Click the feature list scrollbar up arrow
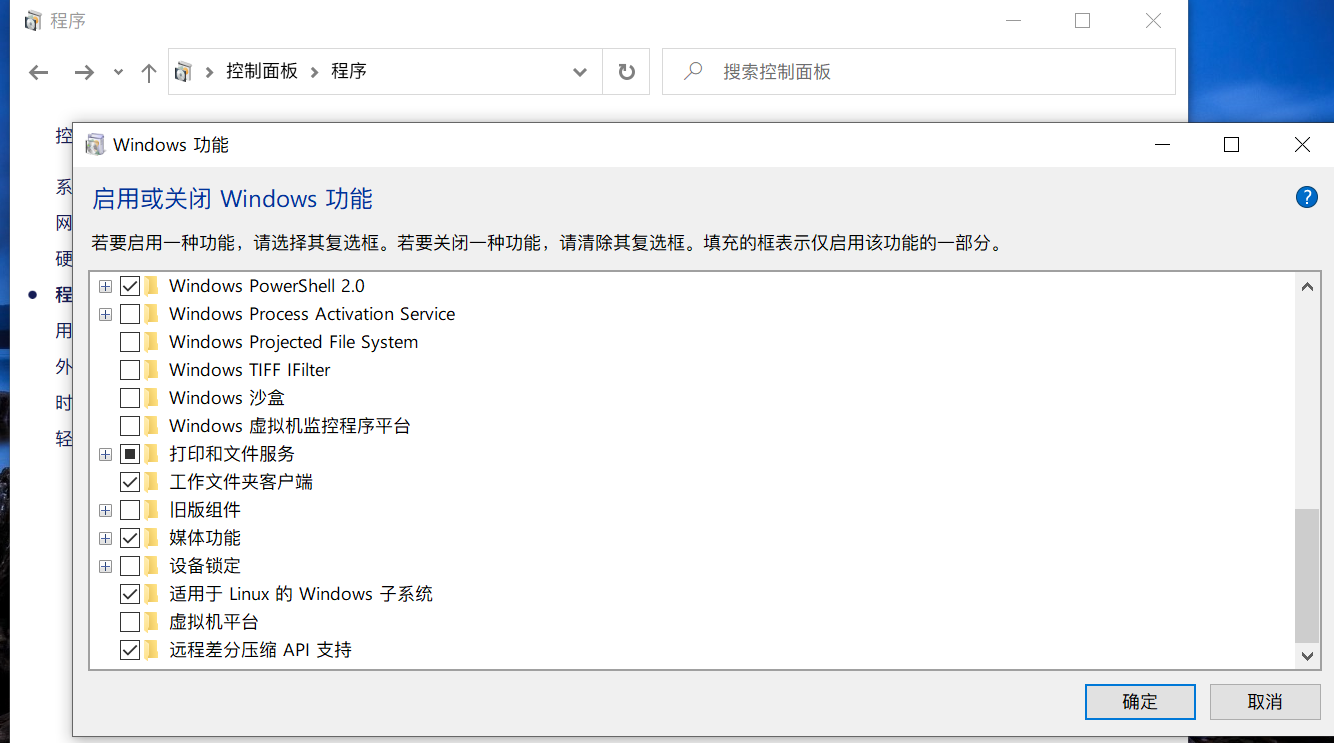1334x743 pixels. (x=1307, y=287)
